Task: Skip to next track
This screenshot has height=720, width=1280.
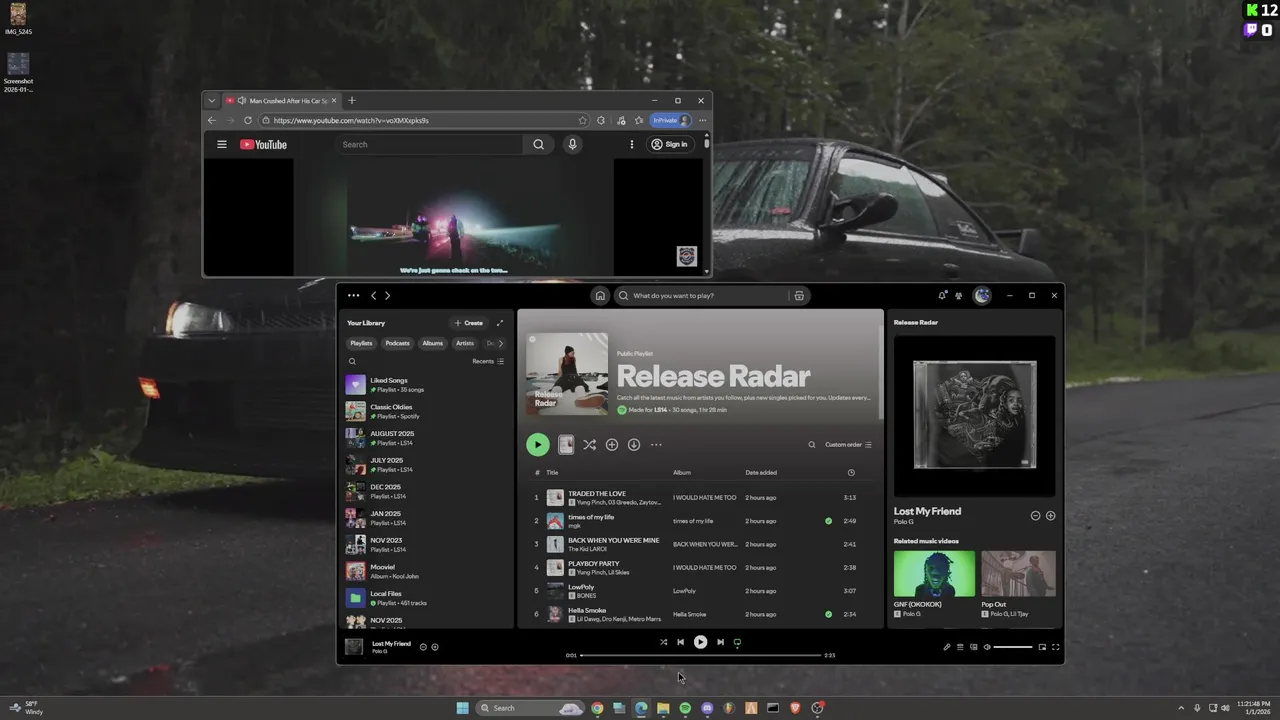Action: [720, 642]
